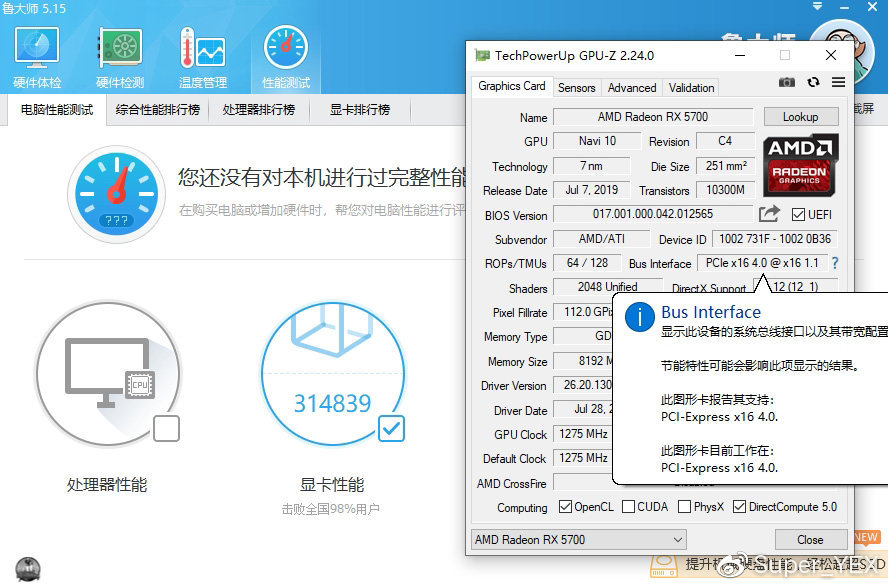Click the Revision field C4
Screen dimensions: 888x587
coord(725,141)
